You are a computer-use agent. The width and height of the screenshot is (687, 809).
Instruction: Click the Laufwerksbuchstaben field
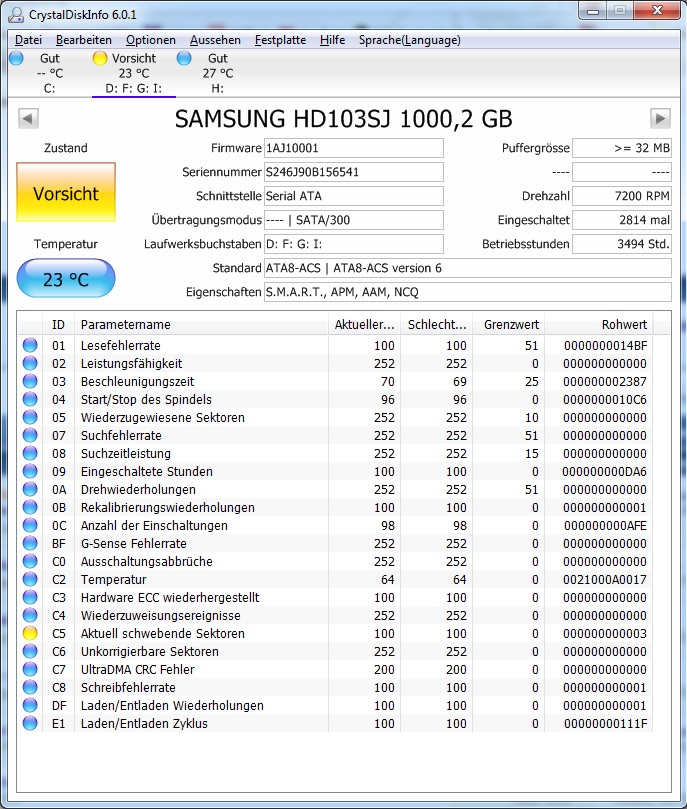coord(354,244)
